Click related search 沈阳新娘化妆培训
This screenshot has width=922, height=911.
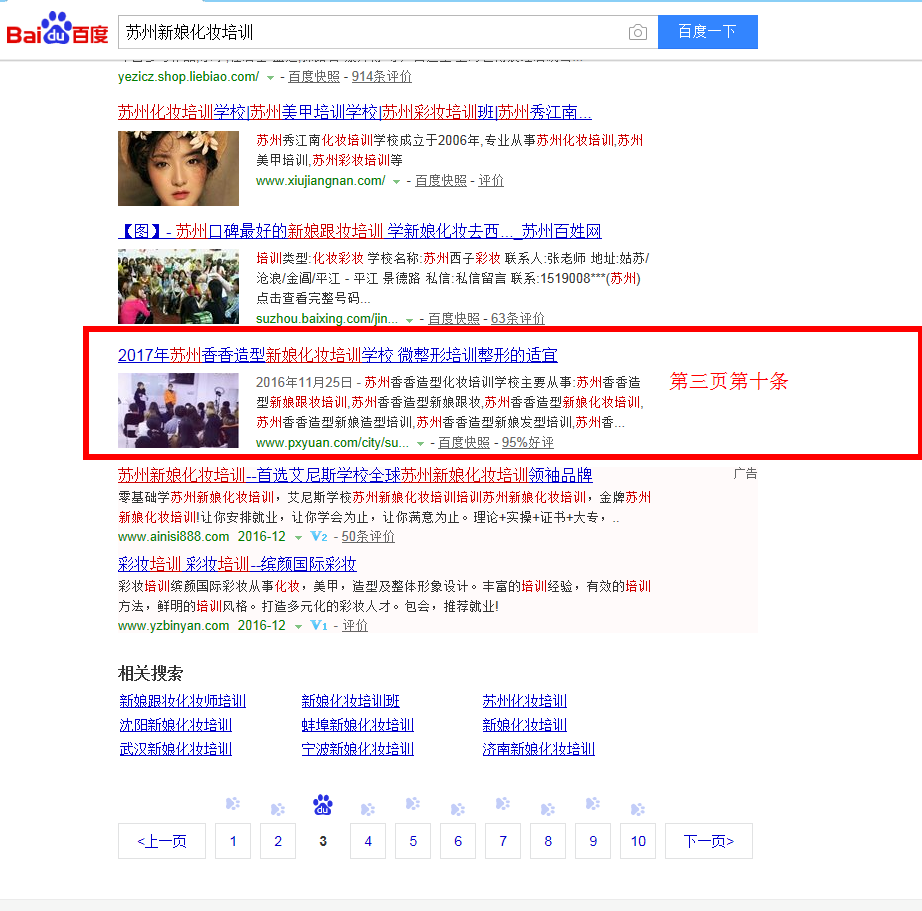coord(176,725)
